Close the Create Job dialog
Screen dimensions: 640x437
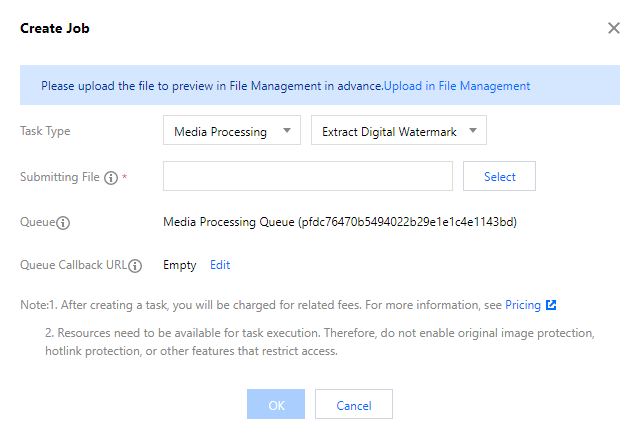click(x=614, y=28)
